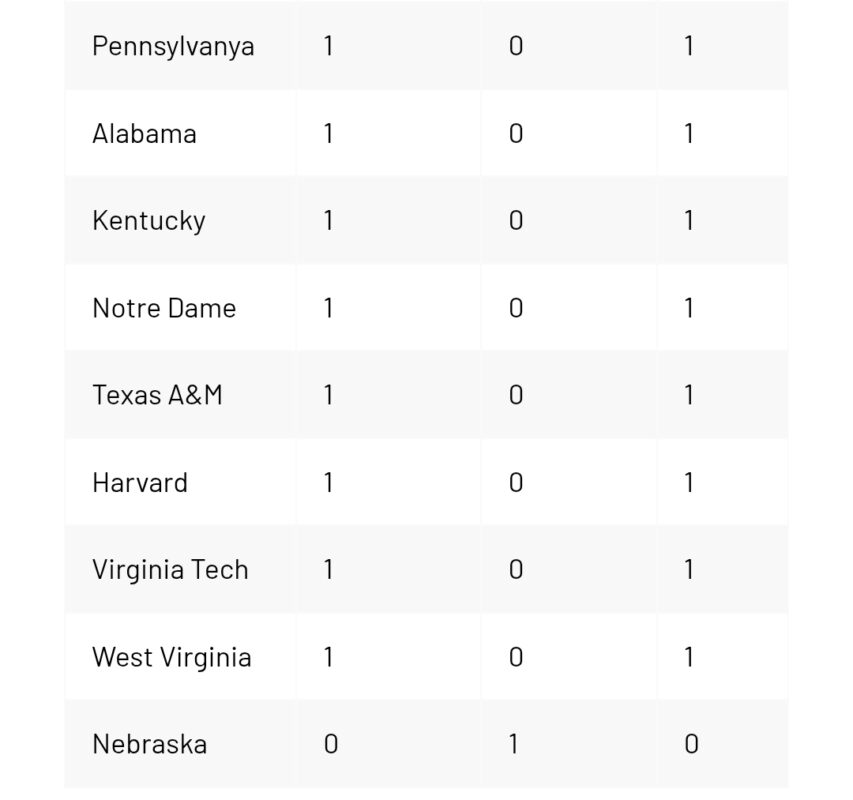Viewport: 853px width, 800px height.
Task: Click the Nebraska team name
Action: [x=149, y=744]
